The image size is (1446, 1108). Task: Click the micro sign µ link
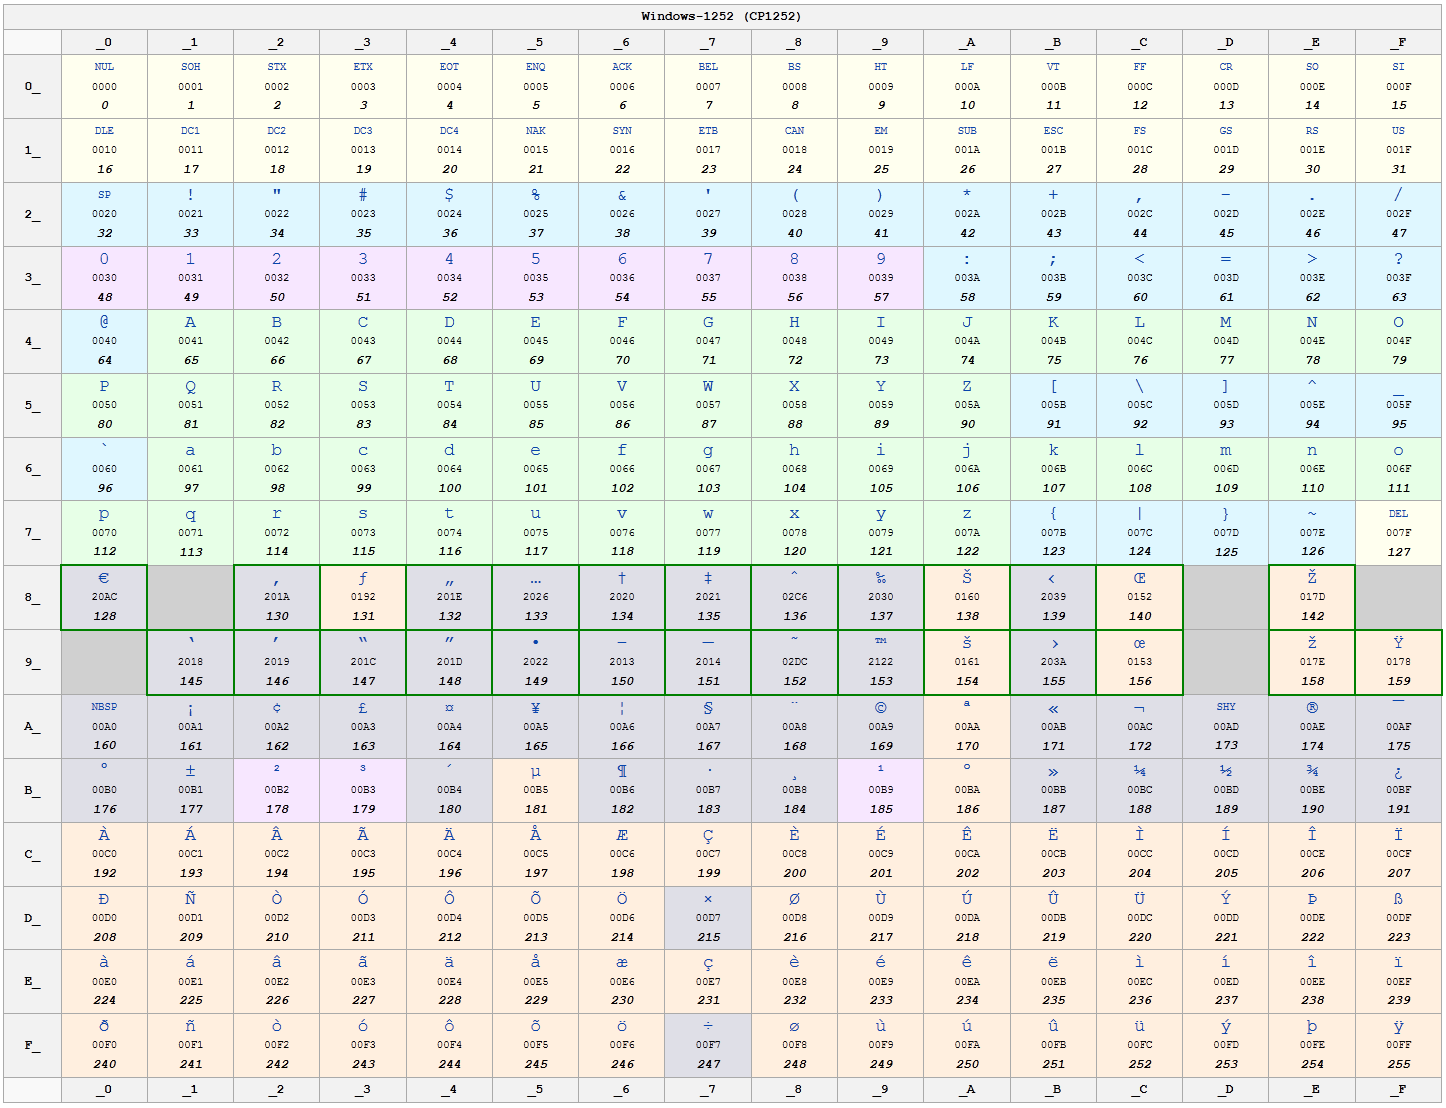536,771
